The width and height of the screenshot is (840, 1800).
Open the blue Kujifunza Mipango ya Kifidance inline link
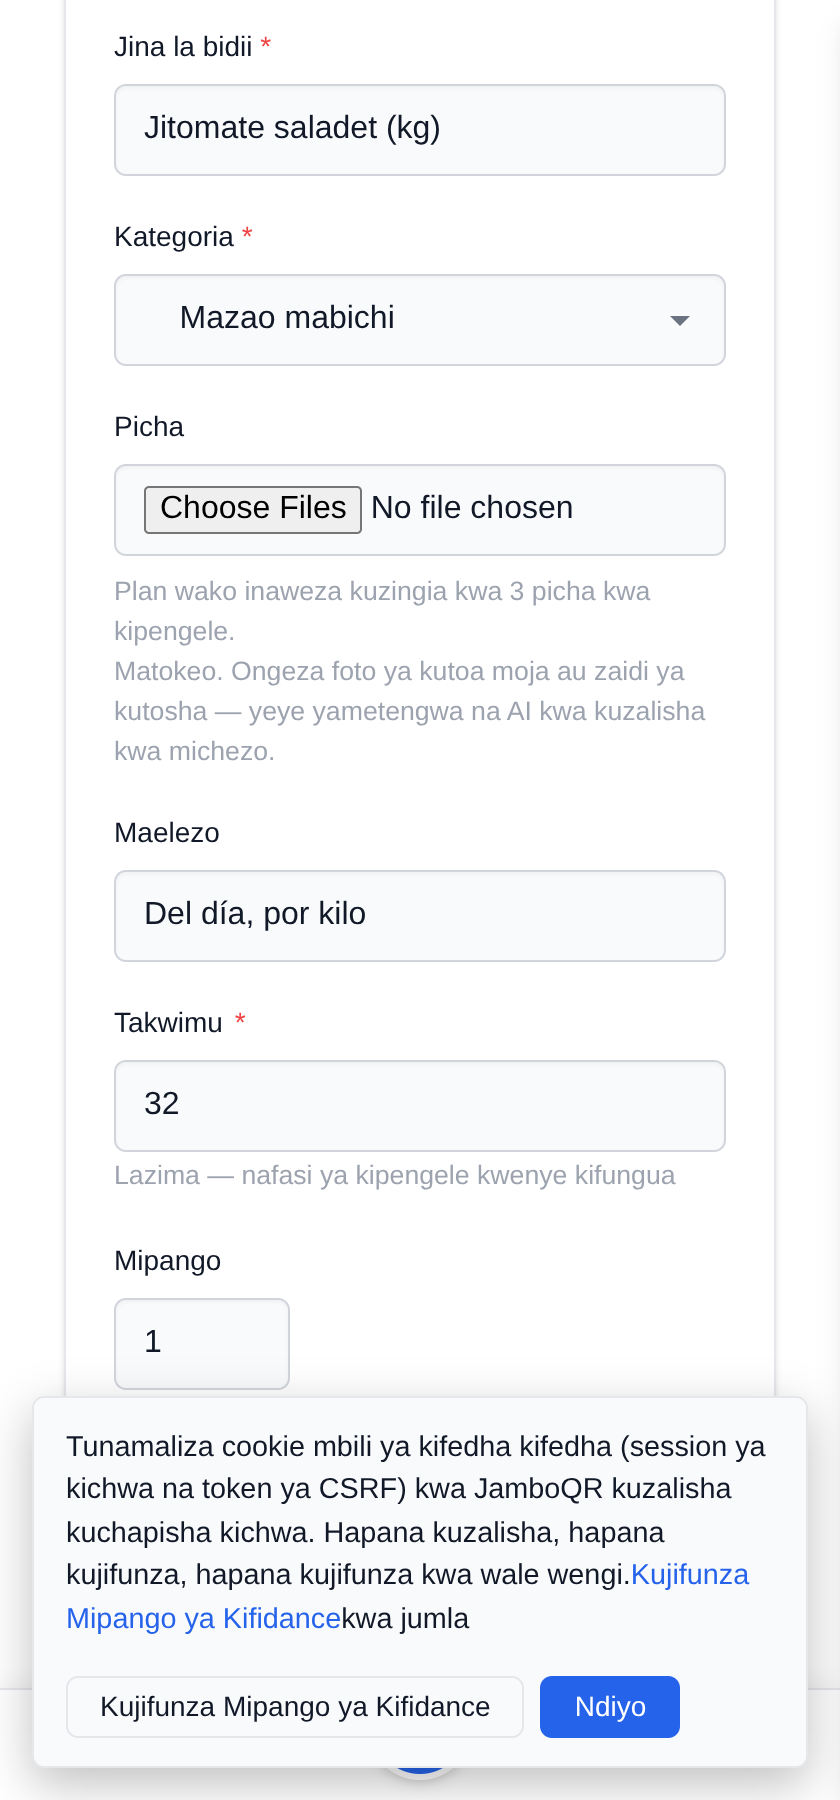pyautogui.click(x=408, y=1596)
